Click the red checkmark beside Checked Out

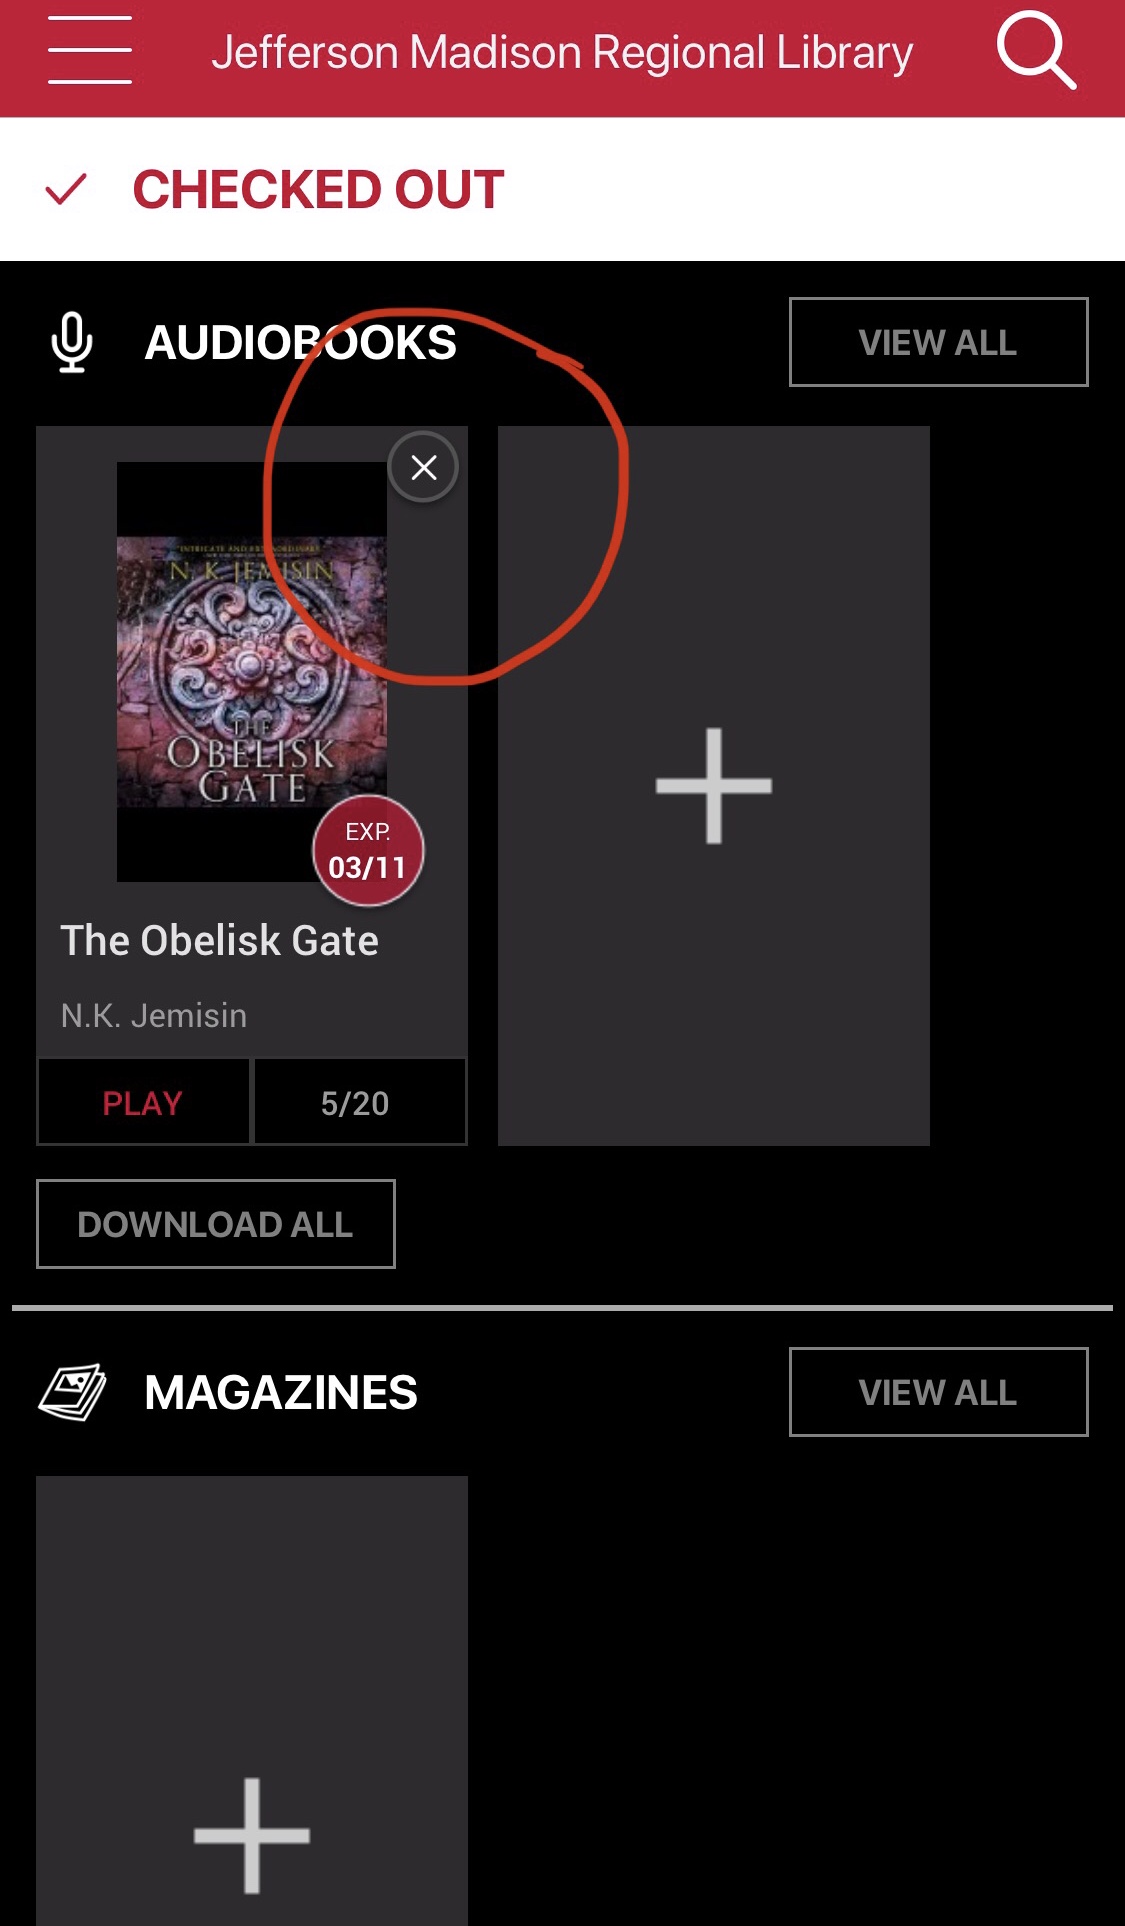click(66, 189)
